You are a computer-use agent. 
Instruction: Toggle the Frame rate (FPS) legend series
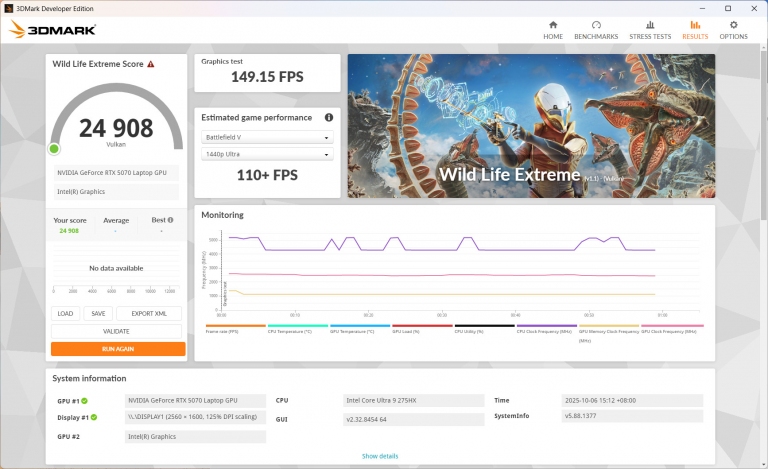pyautogui.click(x=235, y=329)
